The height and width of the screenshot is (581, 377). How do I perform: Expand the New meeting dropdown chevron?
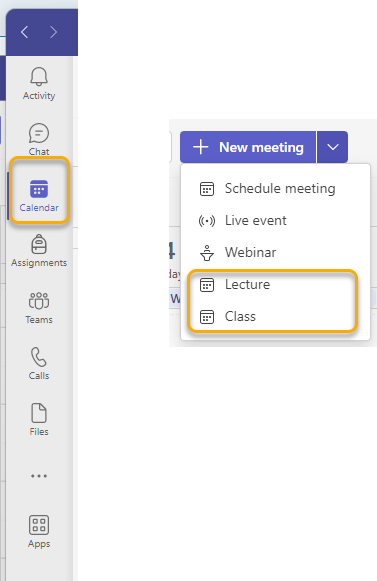pyautogui.click(x=333, y=147)
